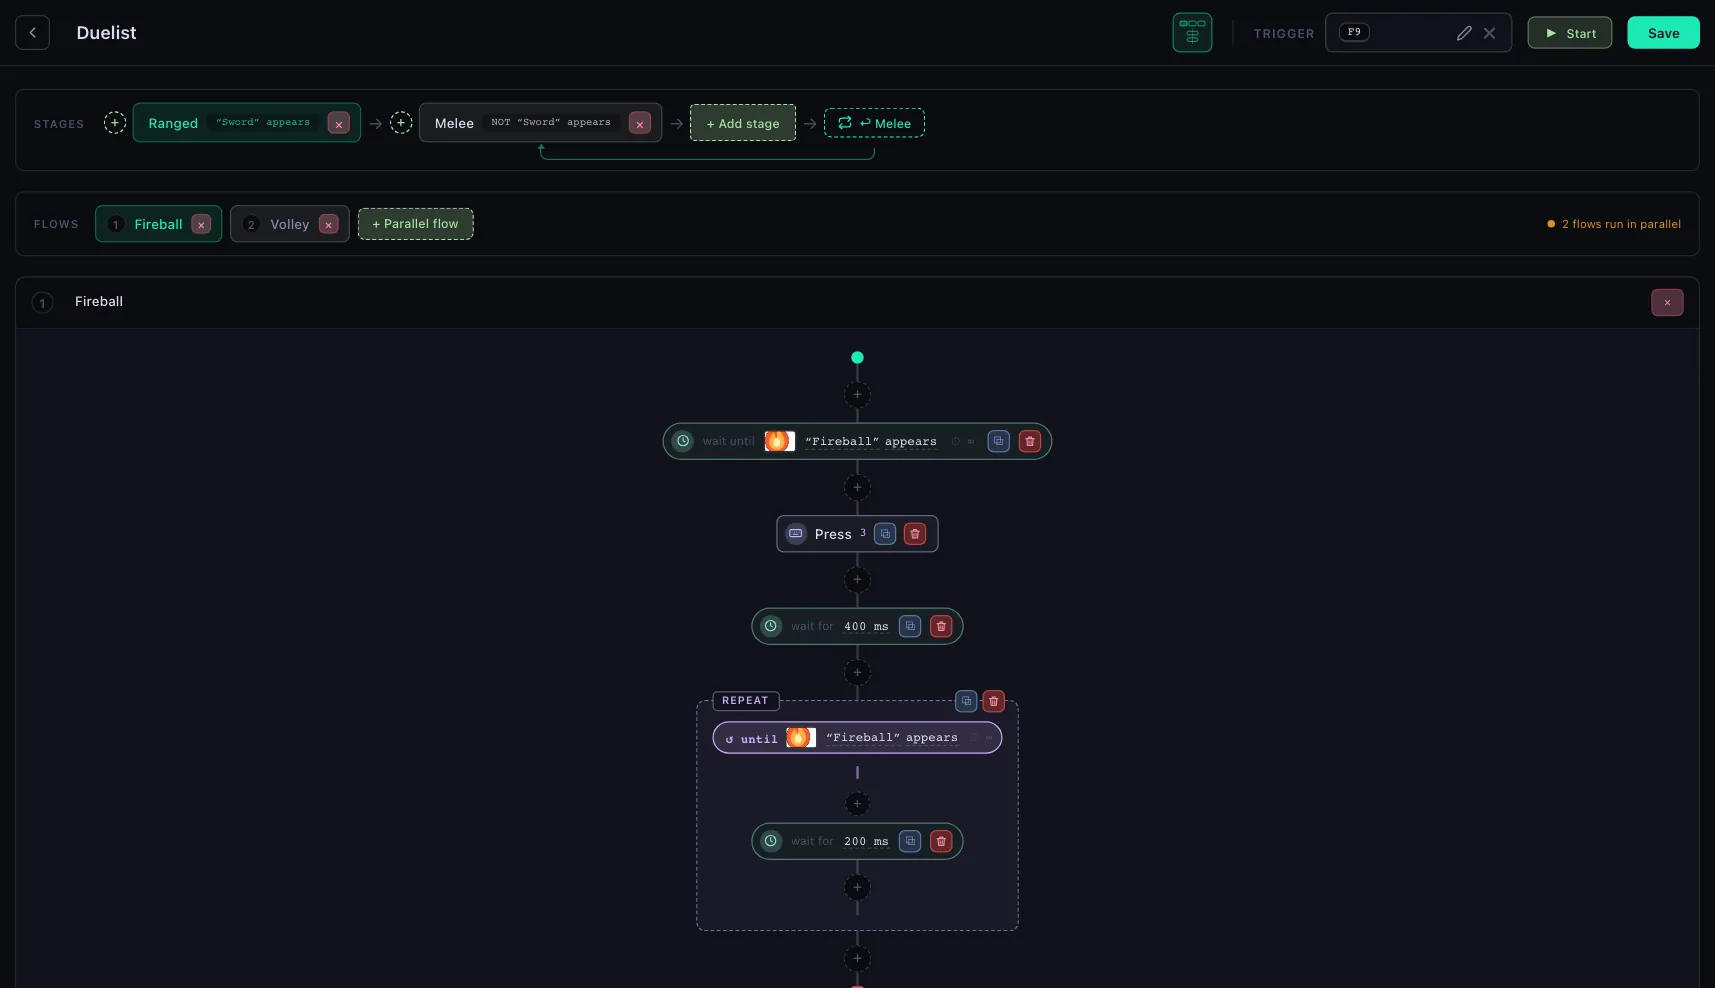This screenshot has height=988, width=1715.
Task: Select the Ranged stage
Action: coord(173,123)
